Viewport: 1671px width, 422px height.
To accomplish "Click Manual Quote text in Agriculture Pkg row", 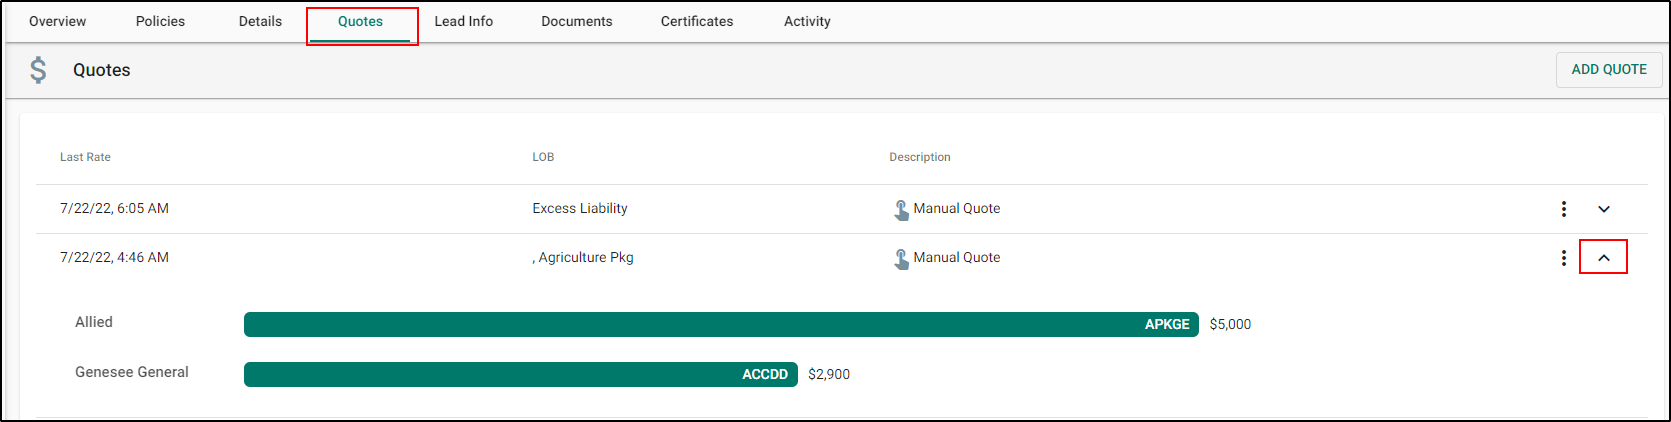I will (x=957, y=258).
